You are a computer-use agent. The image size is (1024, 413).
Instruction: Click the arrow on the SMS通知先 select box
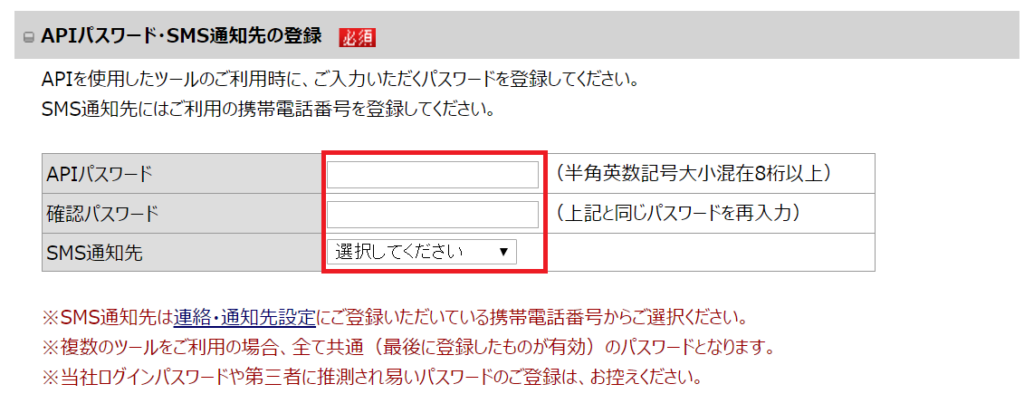pyautogui.click(x=503, y=252)
